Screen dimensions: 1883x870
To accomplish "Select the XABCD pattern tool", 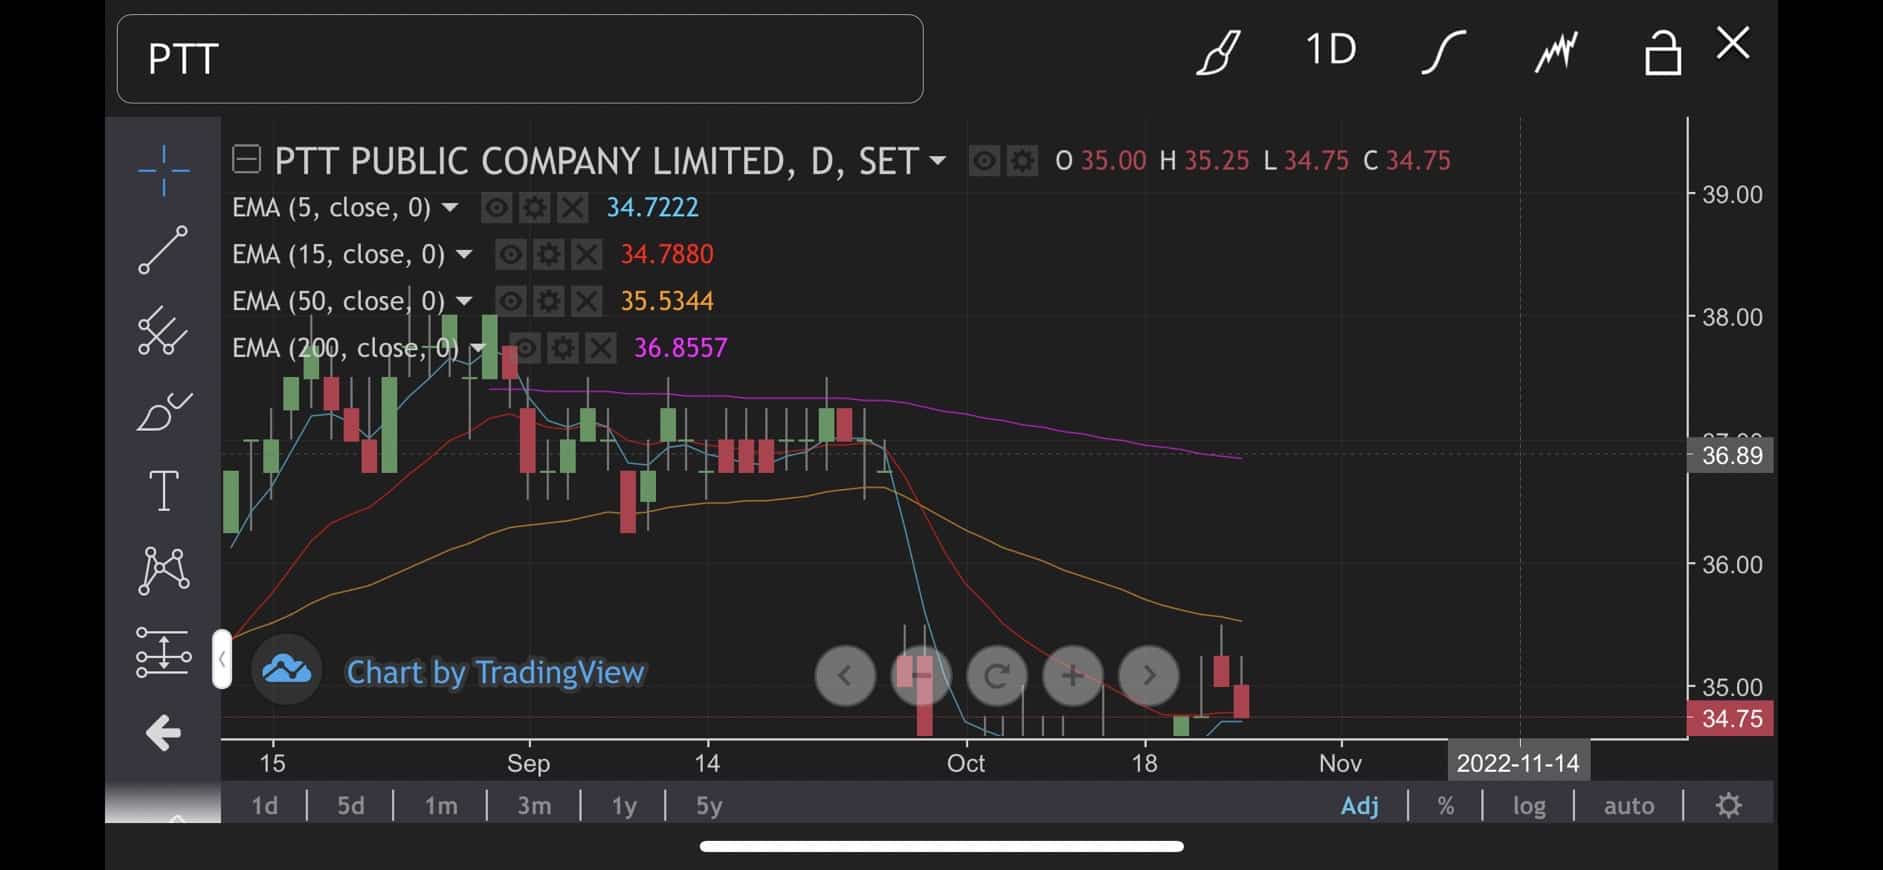I will 163,571.
